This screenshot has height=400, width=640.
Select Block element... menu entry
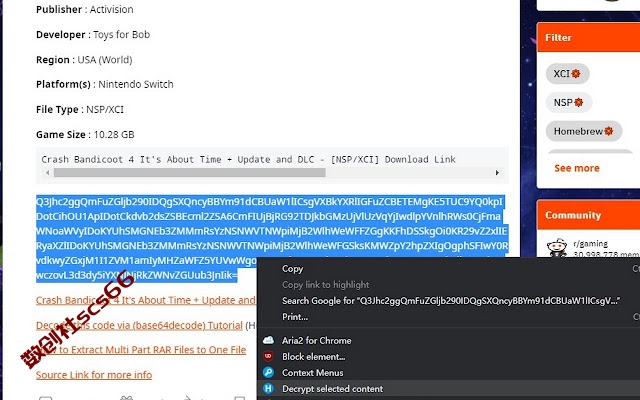[x=313, y=356]
